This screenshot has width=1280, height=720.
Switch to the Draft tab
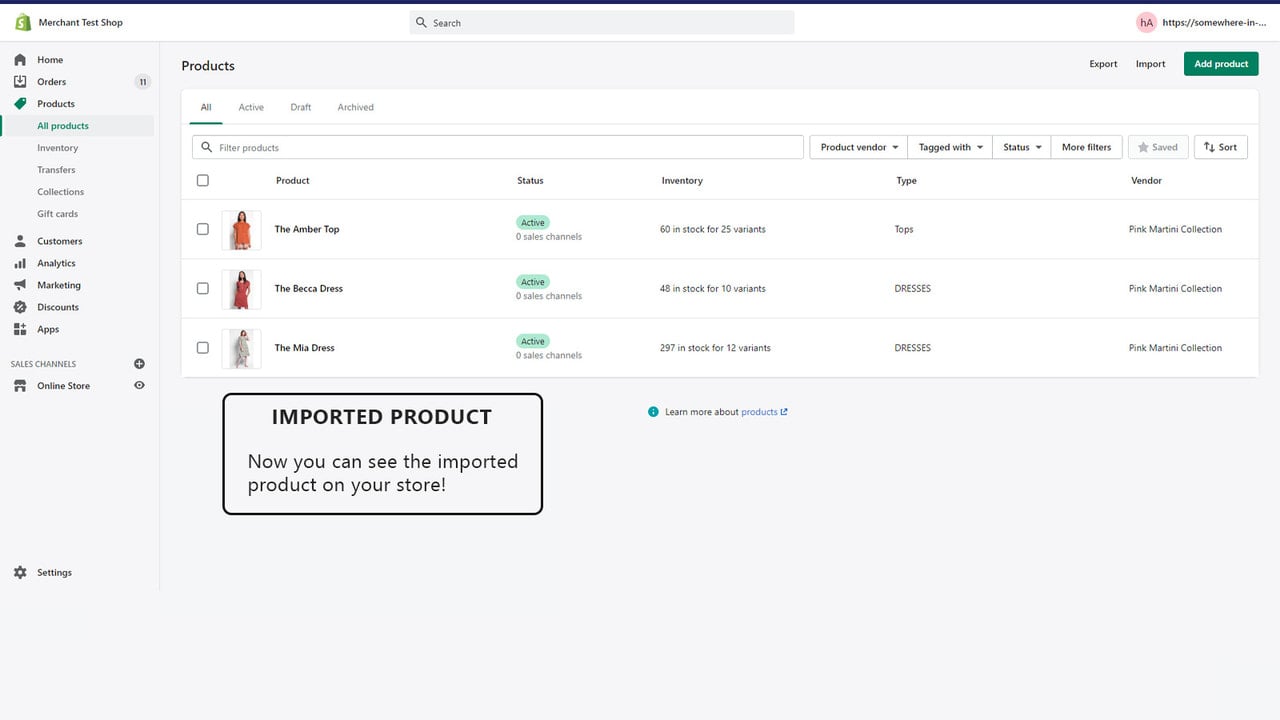coord(301,107)
